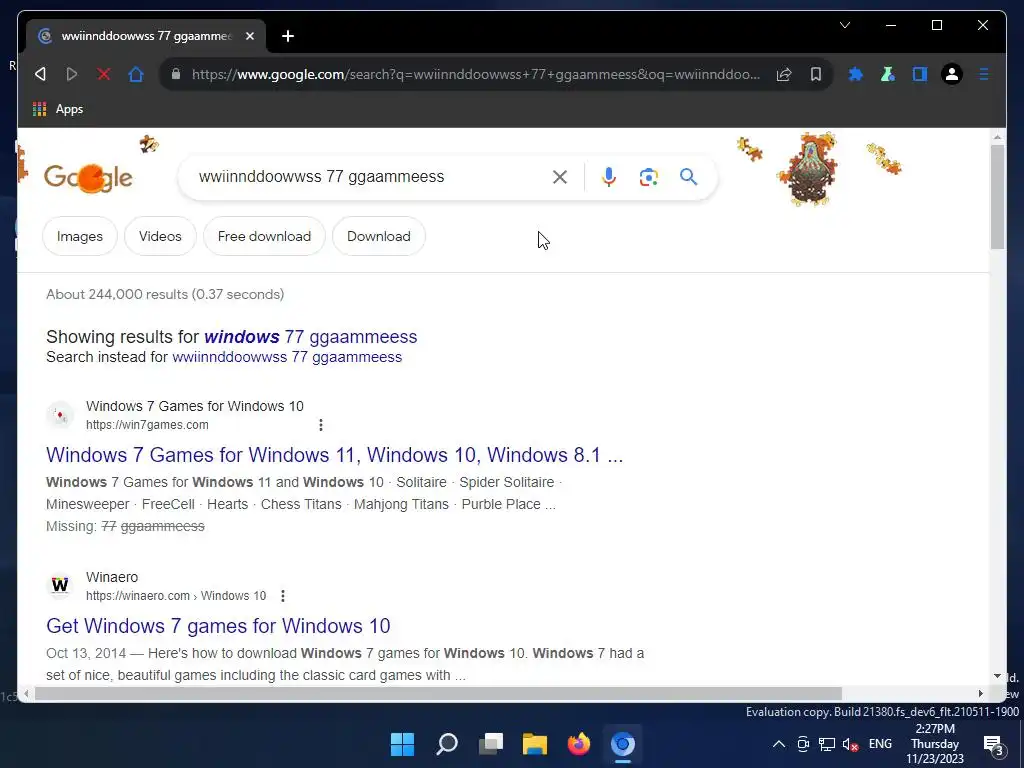This screenshot has width=1024, height=768.
Task: Search instead for wwiinnddoowwss 77 ggaammeess
Action: (x=287, y=357)
